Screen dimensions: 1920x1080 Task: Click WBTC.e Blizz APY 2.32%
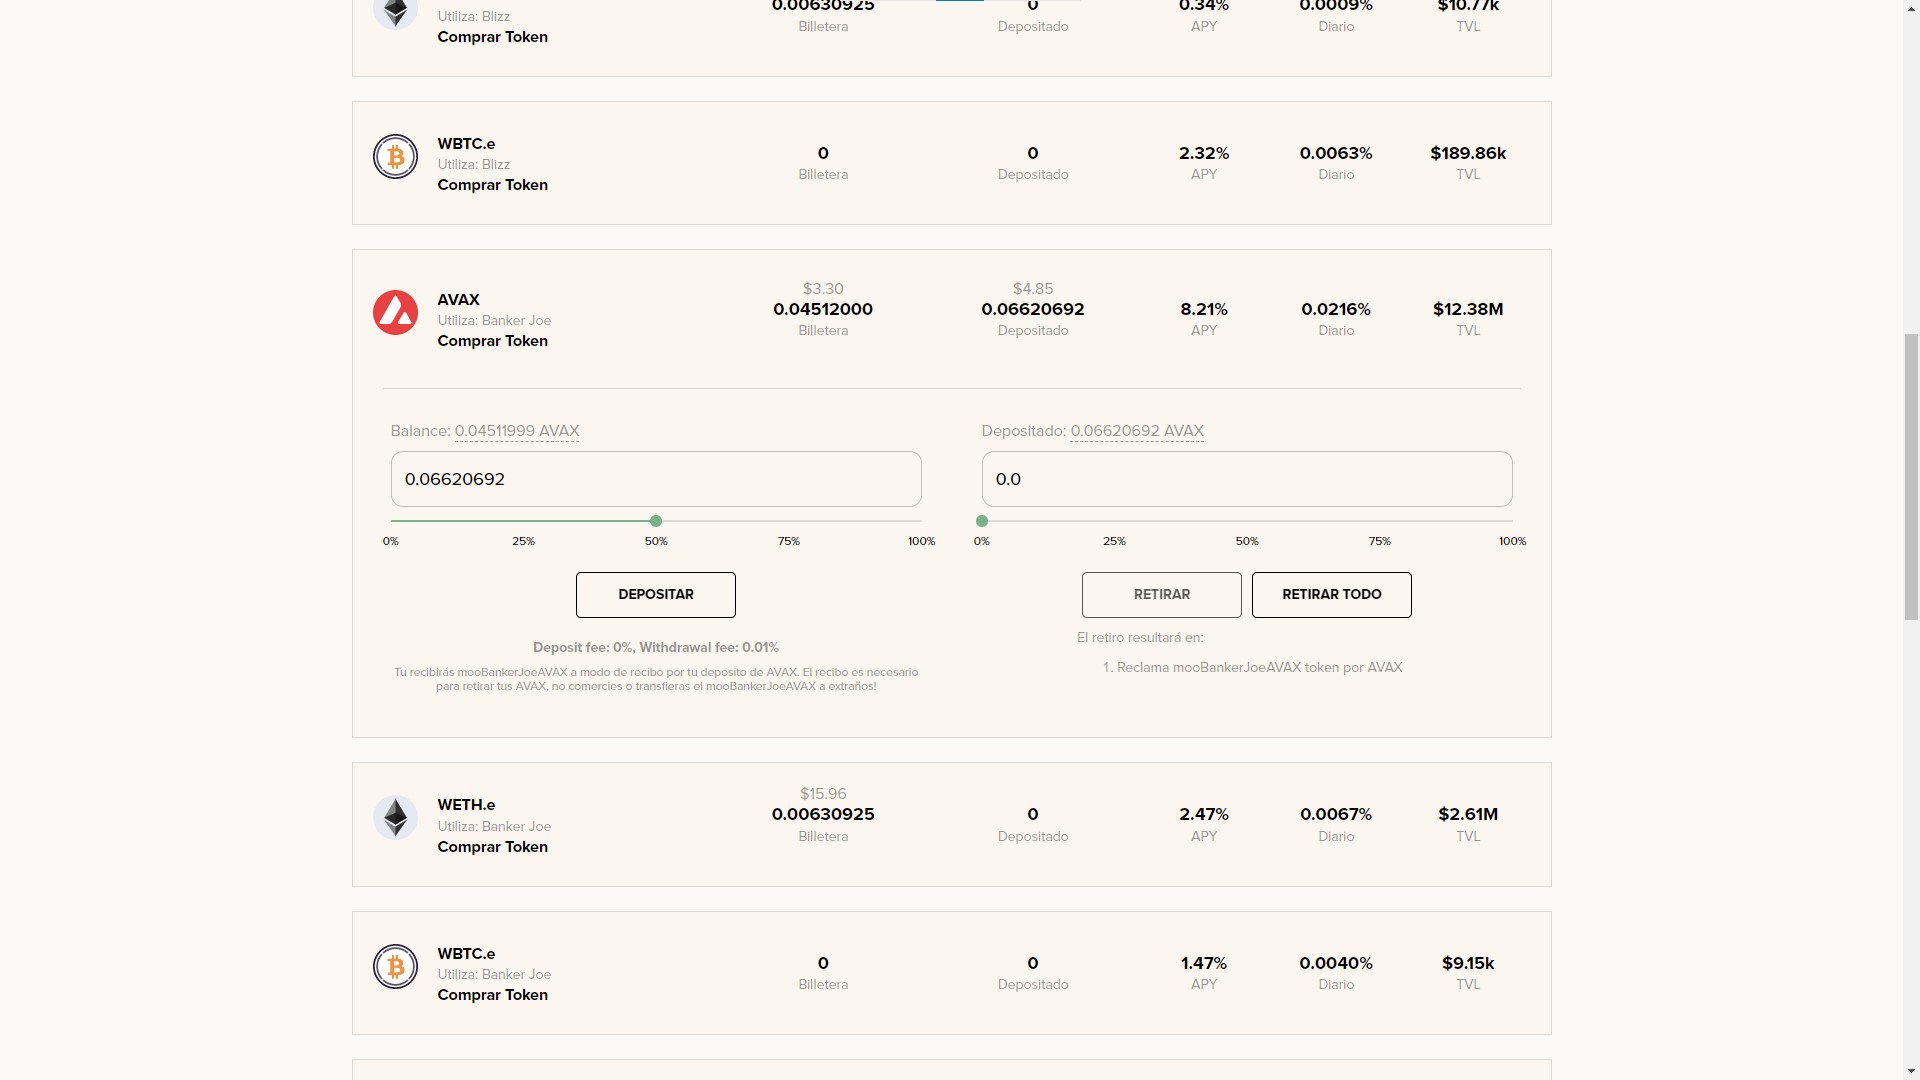tap(1204, 154)
